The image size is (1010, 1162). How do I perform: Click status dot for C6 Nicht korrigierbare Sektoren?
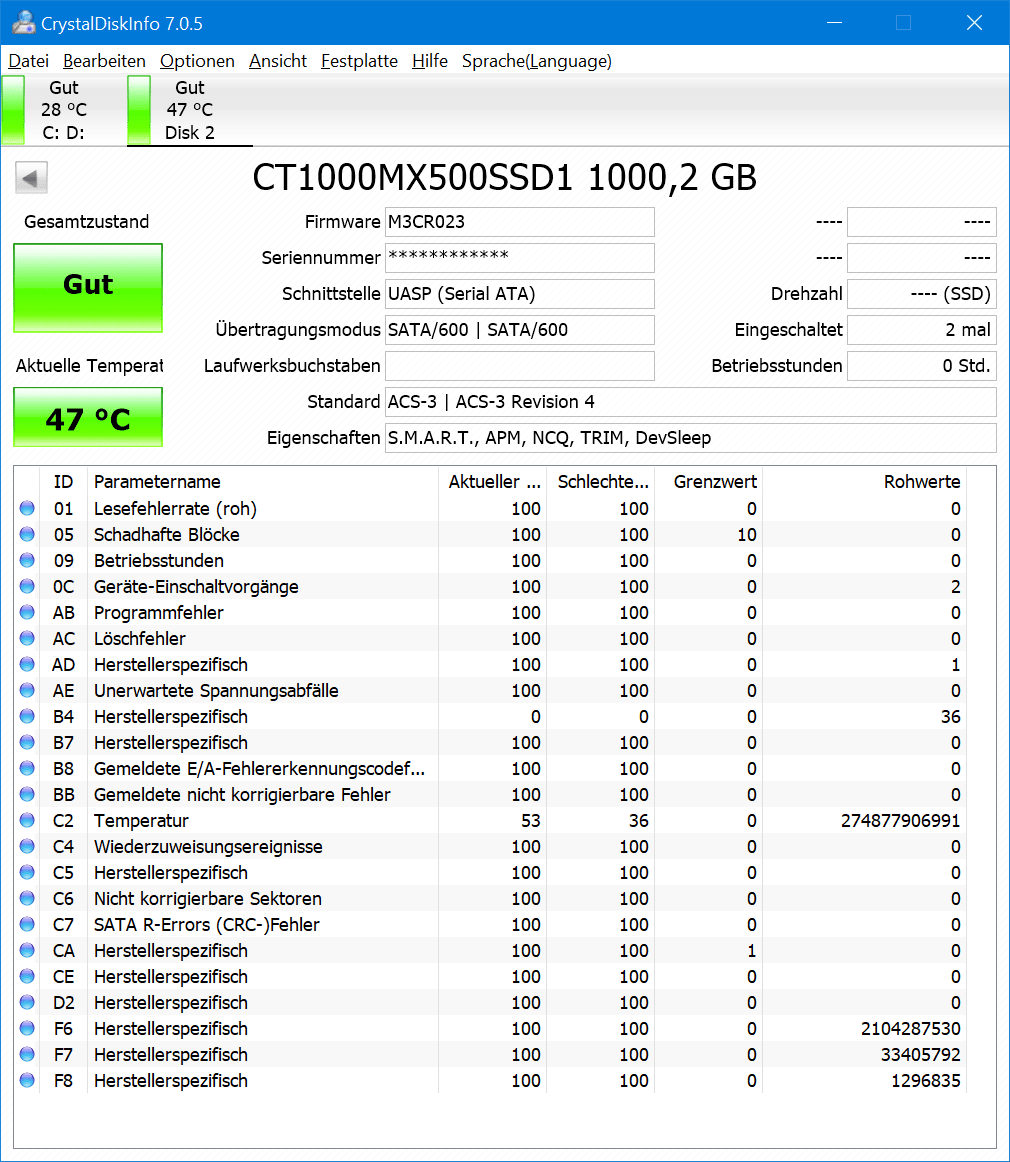click(27, 898)
